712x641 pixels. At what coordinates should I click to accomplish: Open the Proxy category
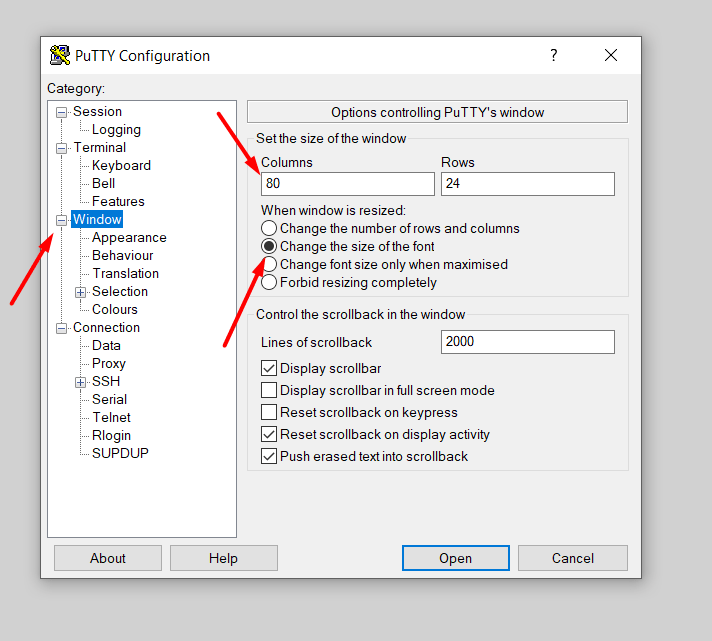coord(109,363)
